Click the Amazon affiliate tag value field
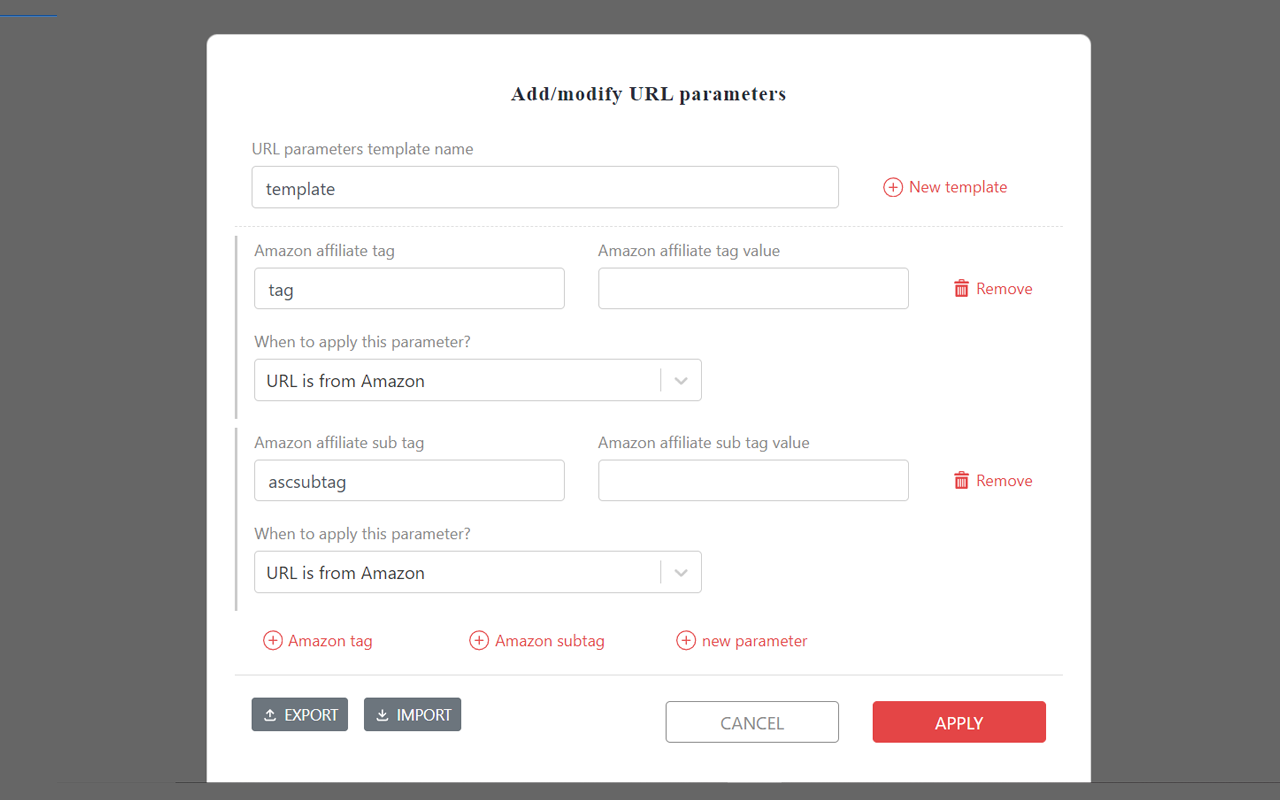 [x=753, y=289]
